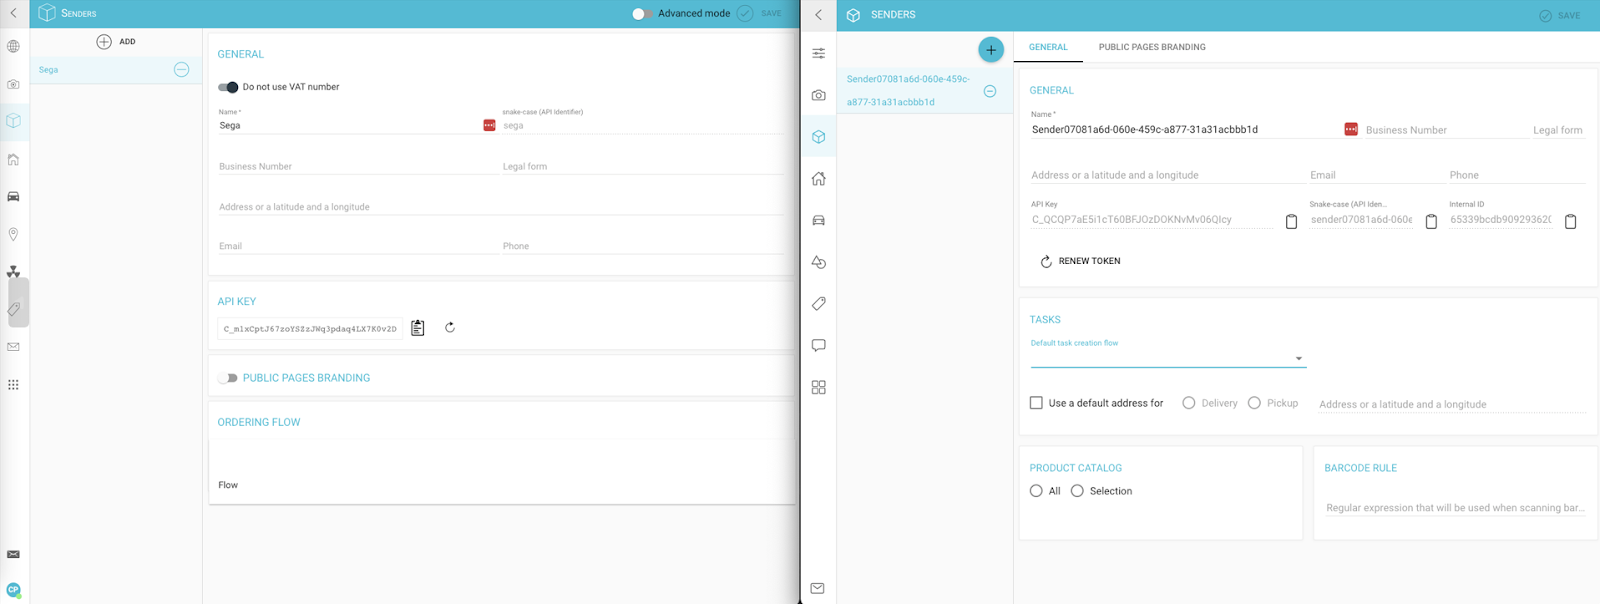This screenshot has height=604, width=1600.
Task: Select the Delivery radio option
Action: click(1188, 403)
